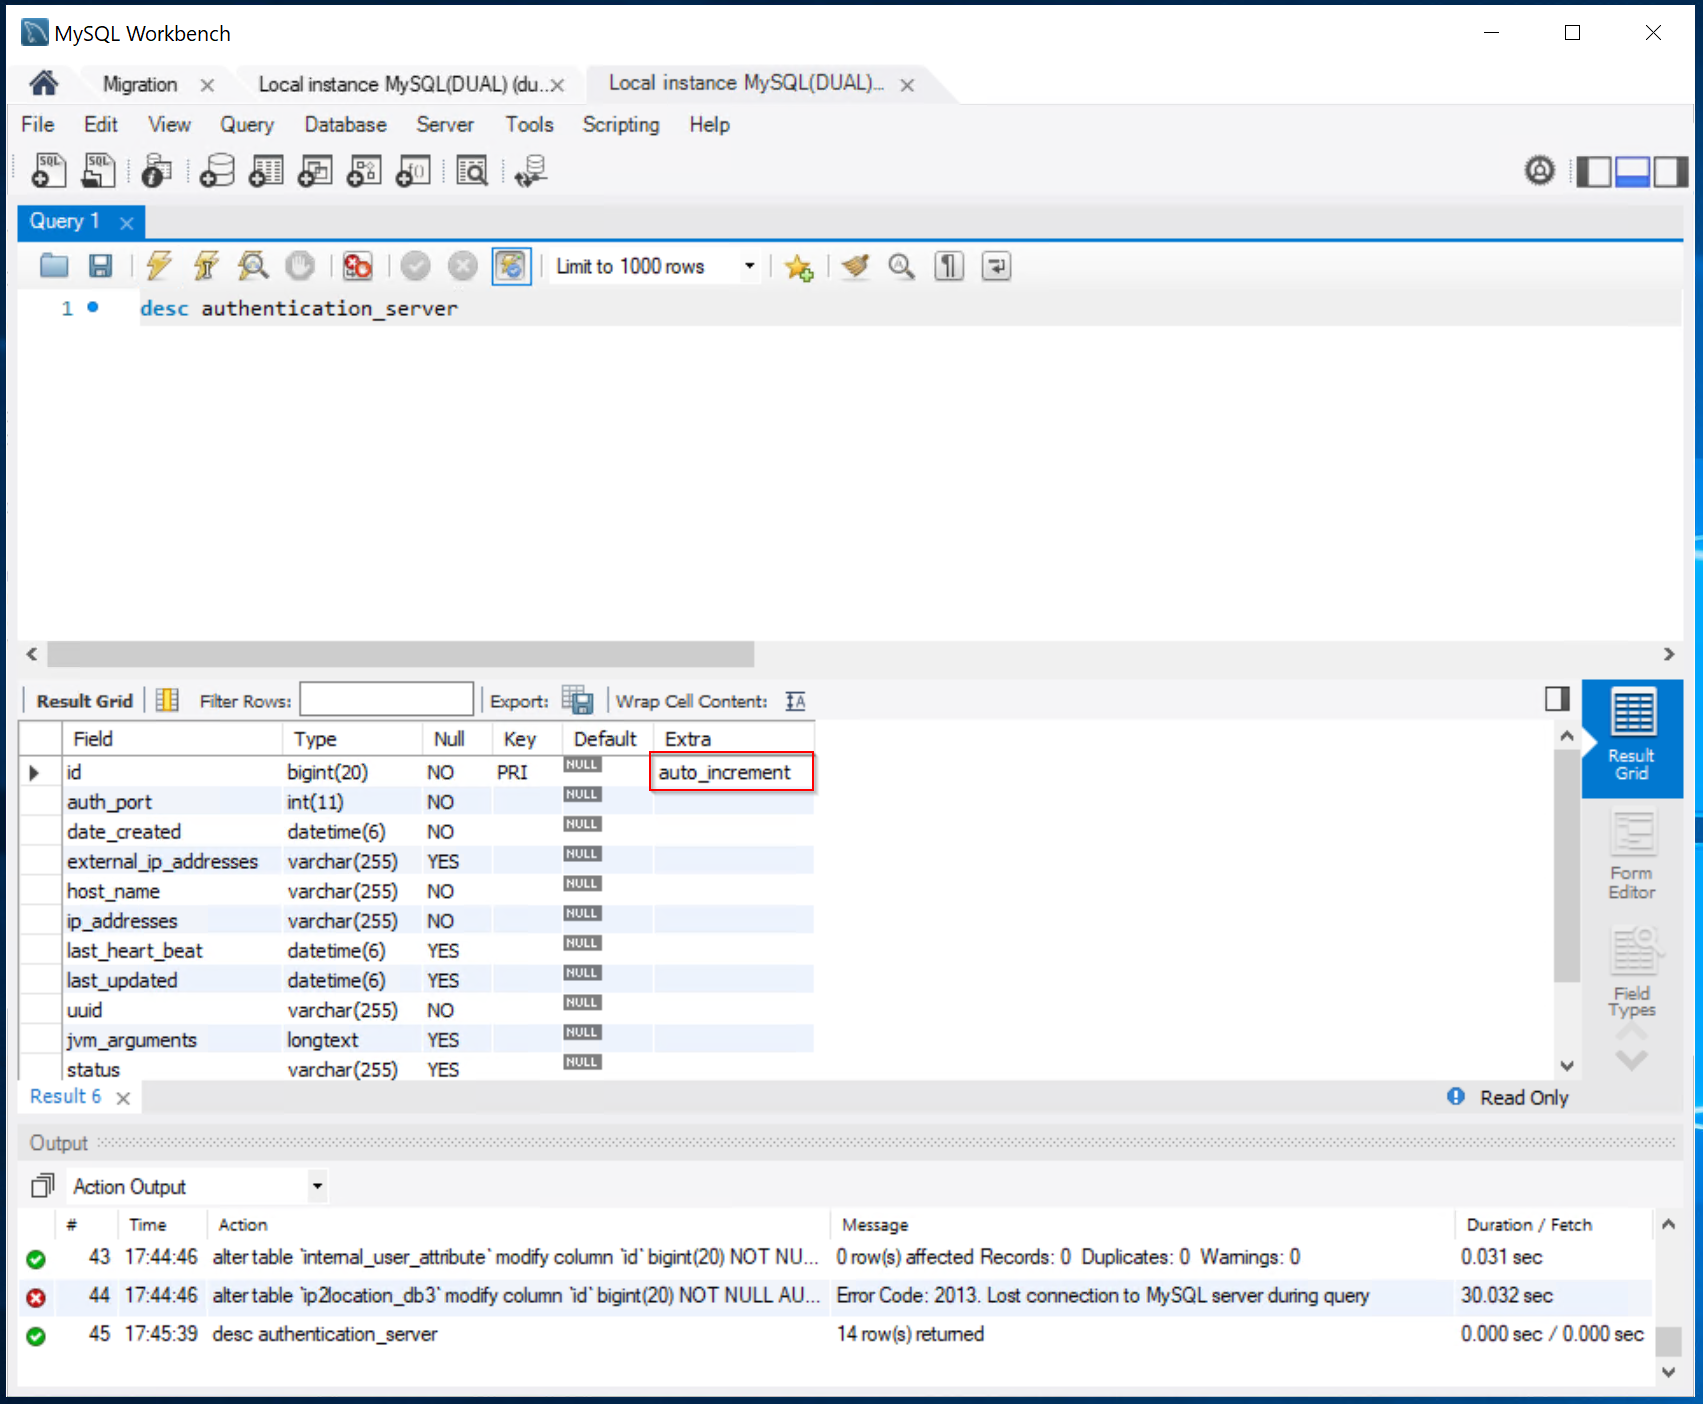Expand more result view options chevron
Image resolution: width=1703 pixels, height=1404 pixels.
point(1631,1060)
